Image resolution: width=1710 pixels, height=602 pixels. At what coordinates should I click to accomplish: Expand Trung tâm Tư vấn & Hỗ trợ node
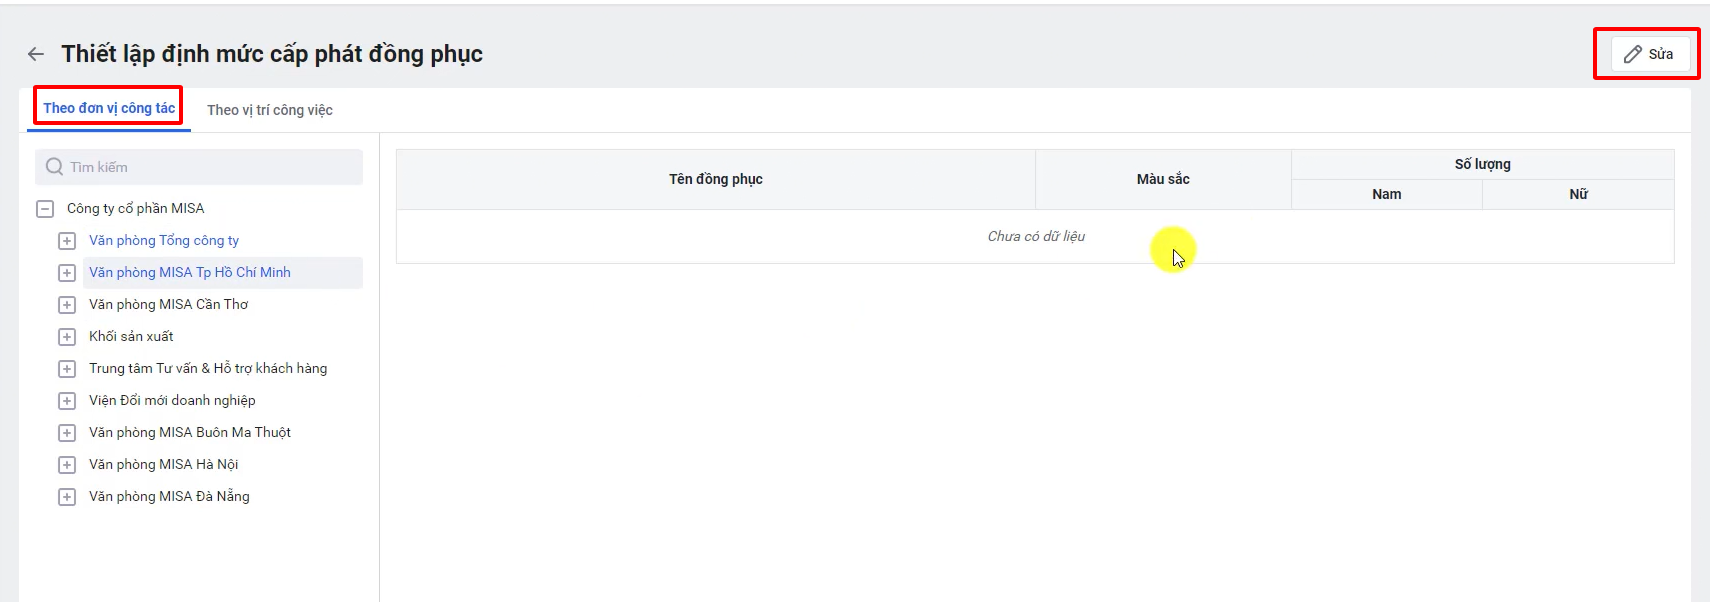click(67, 369)
